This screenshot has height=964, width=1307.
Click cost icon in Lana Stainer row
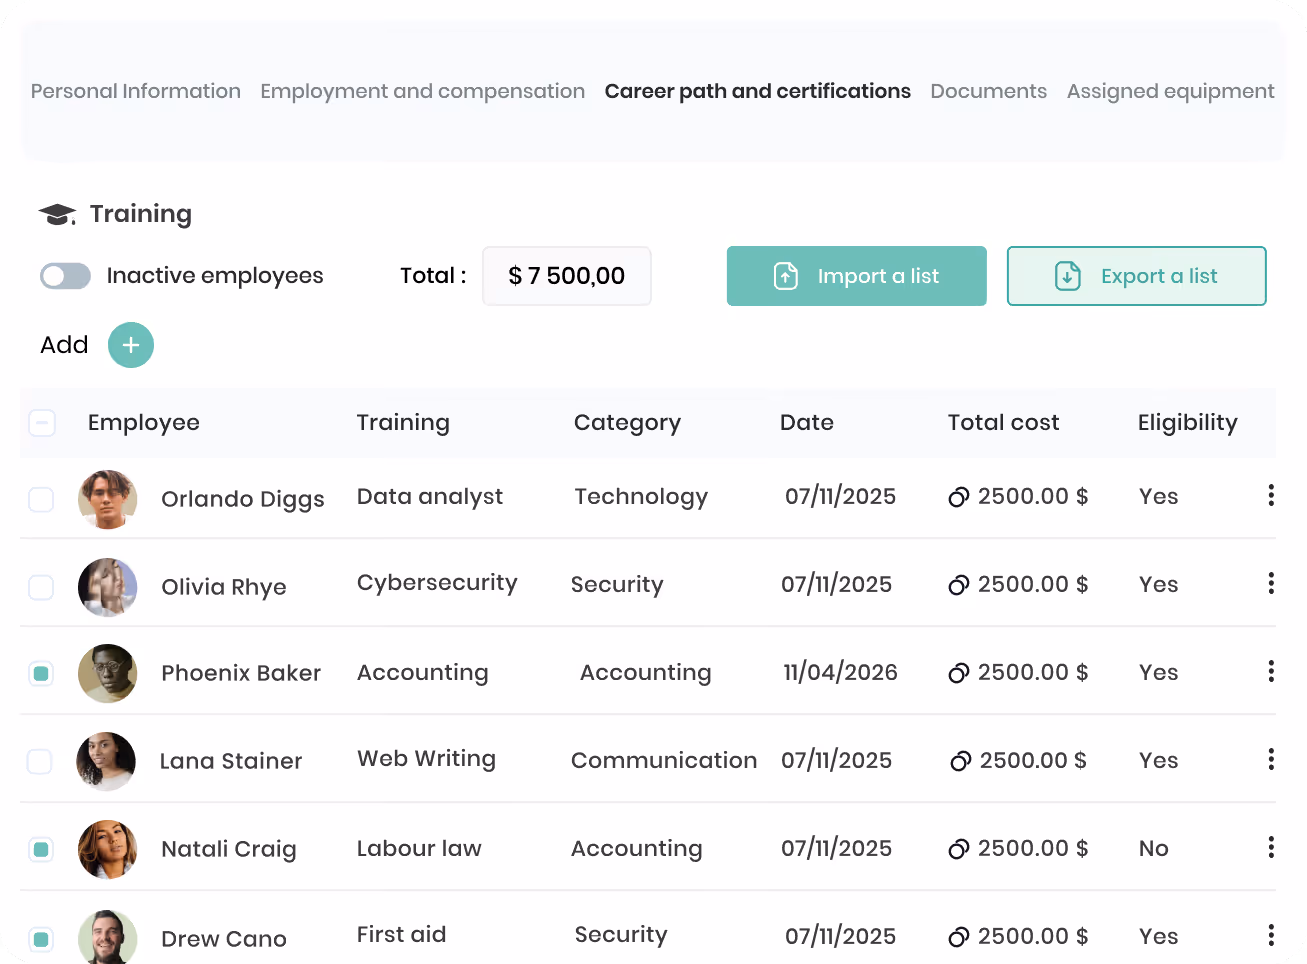[x=961, y=761]
